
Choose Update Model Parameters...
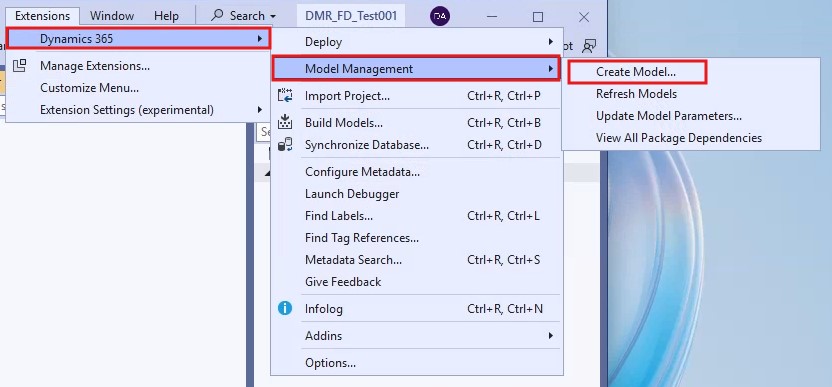coord(669,116)
